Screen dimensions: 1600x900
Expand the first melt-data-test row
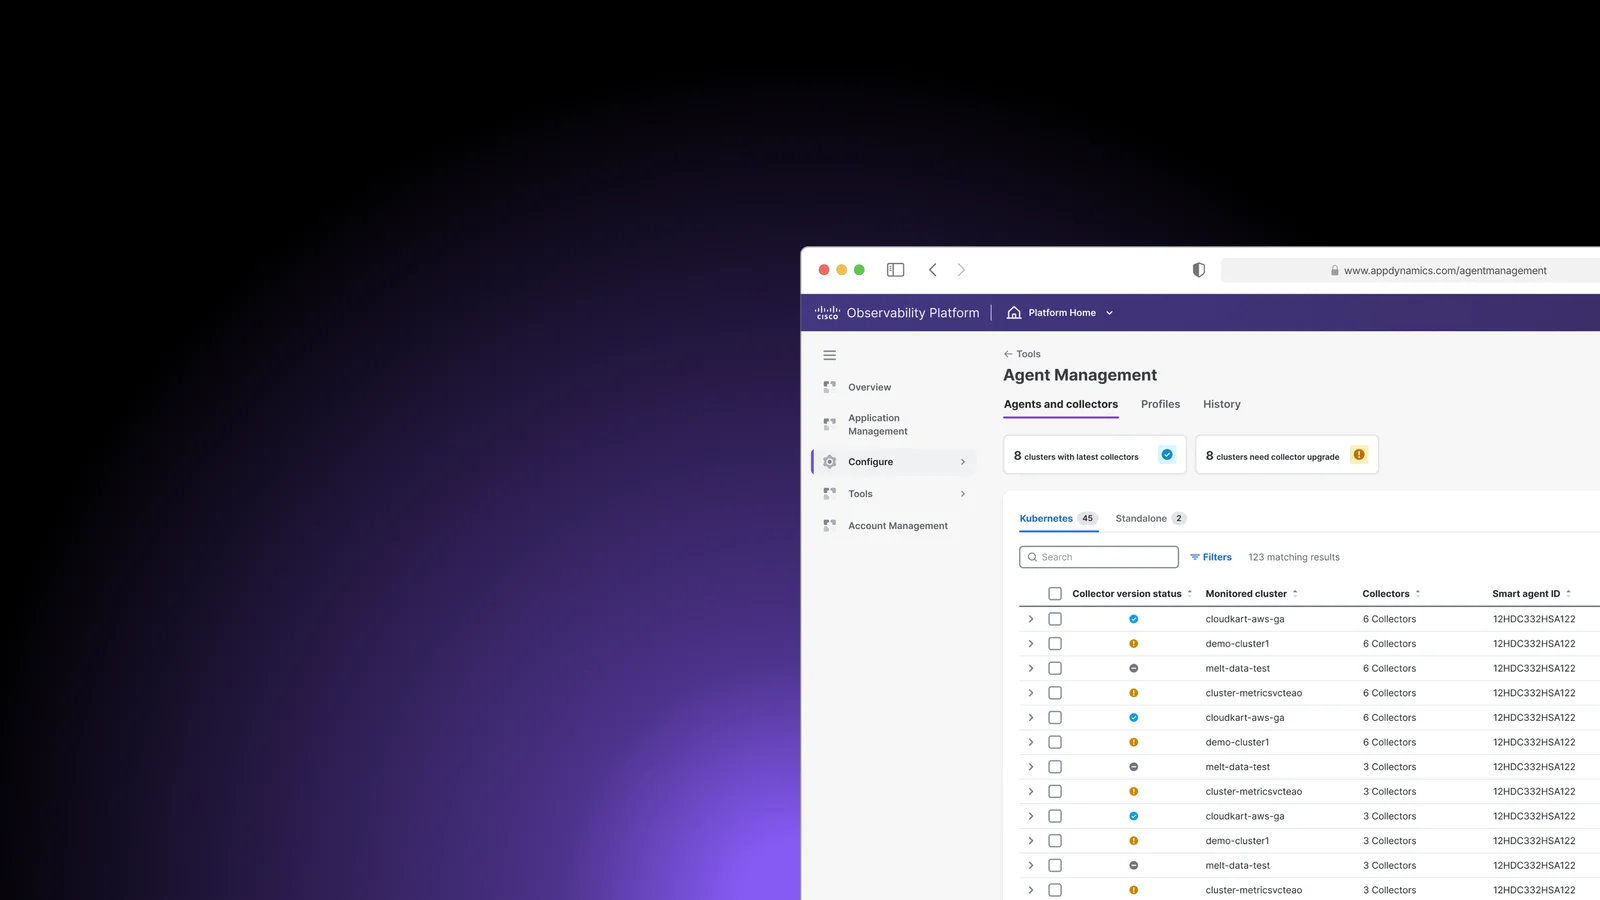coord(1031,668)
